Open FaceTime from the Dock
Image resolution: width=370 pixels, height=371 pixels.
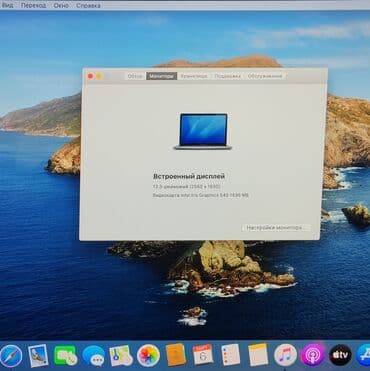tap(65, 356)
